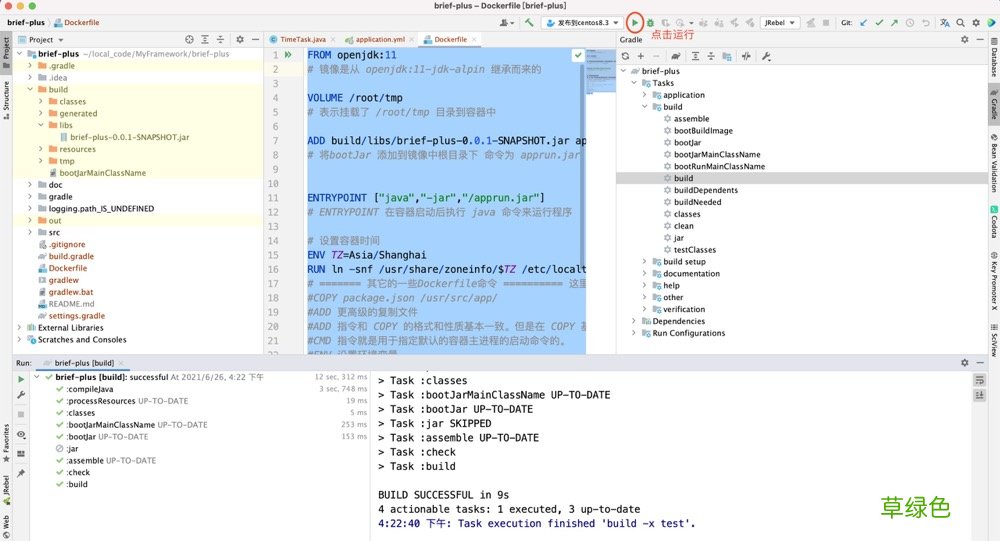
Task: Hide the Run tool window minimize icon
Action: coord(980,362)
